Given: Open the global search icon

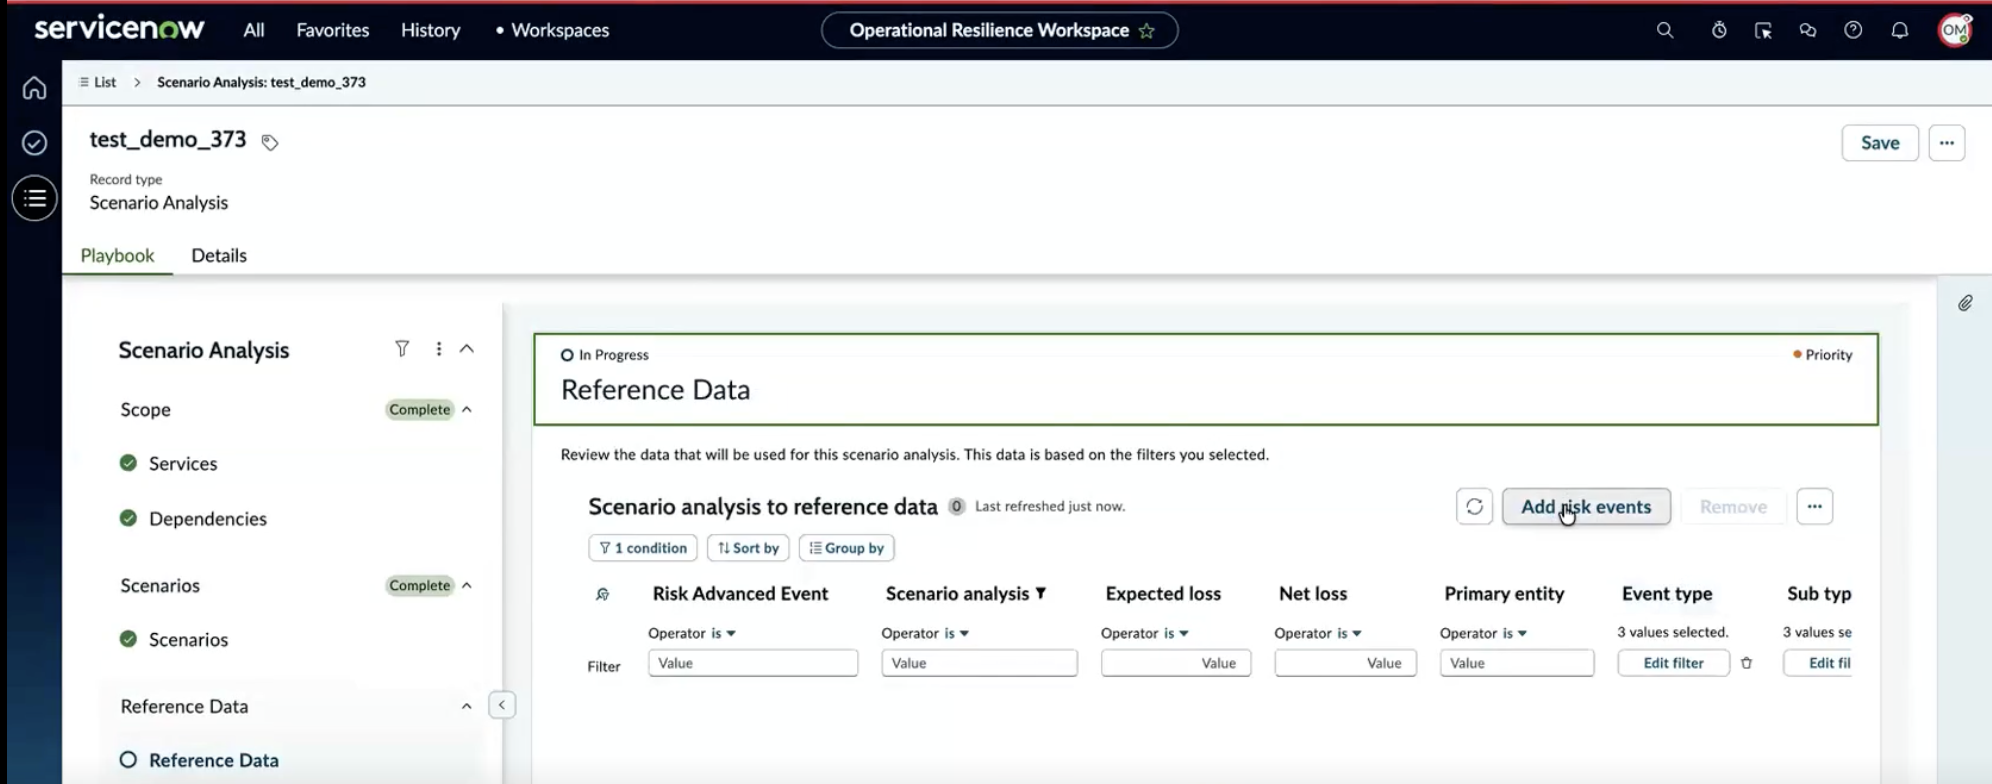Looking at the screenshot, I should [1665, 30].
